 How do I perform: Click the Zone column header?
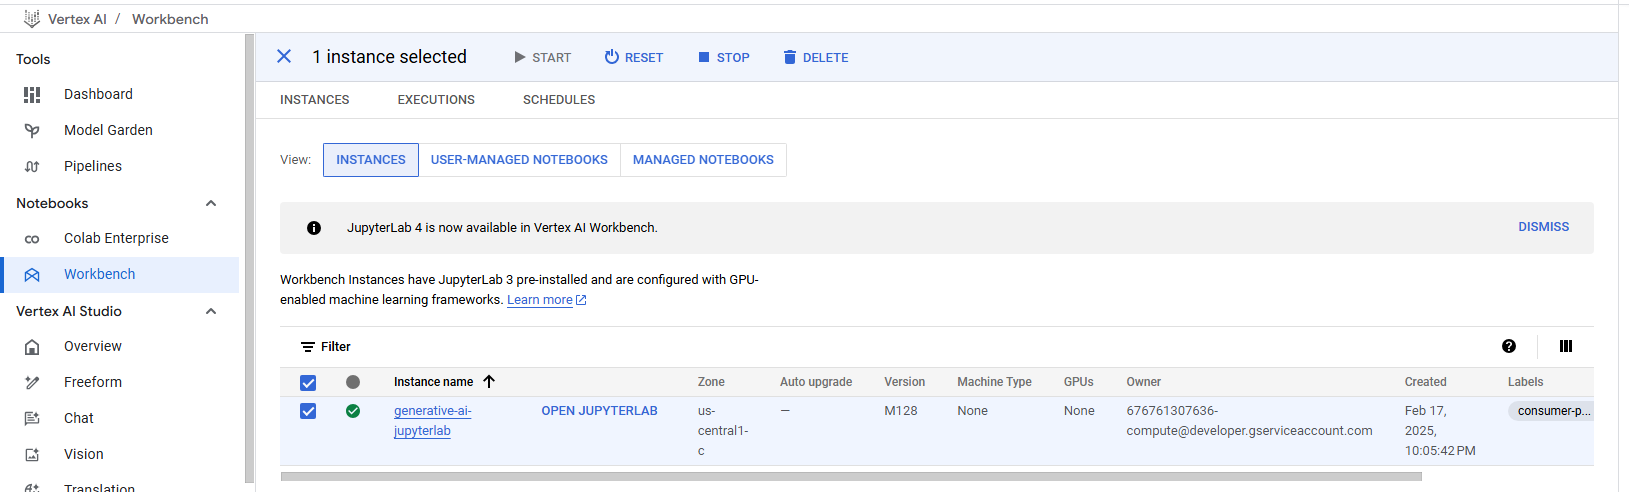pyautogui.click(x=711, y=382)
